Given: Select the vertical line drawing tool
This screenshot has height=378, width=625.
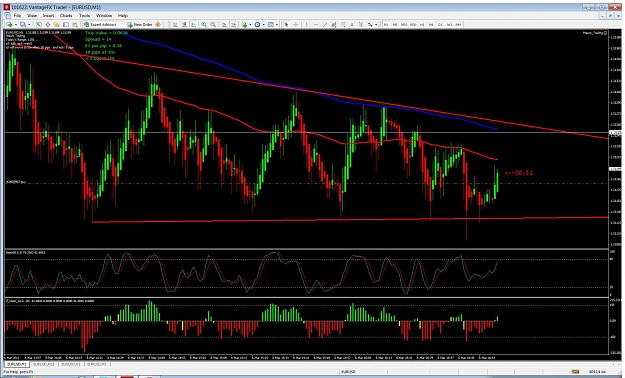Looking at the screenshot, I should 306,24.
